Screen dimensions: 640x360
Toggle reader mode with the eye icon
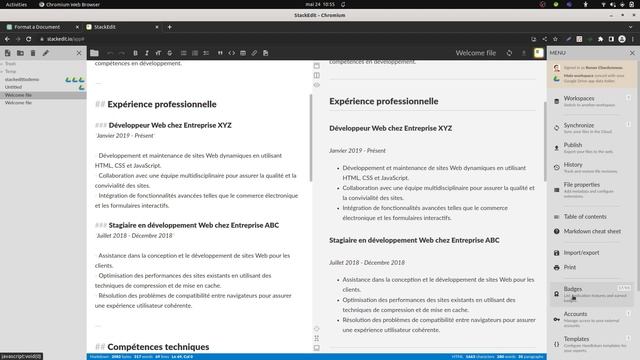point(317,85)
